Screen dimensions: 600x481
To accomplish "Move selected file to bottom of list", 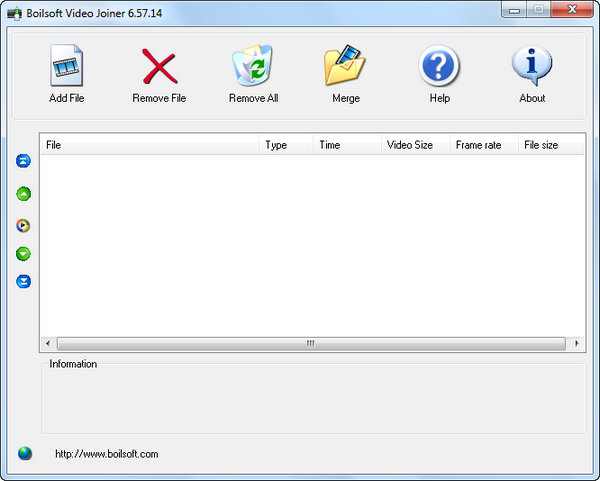I will [24, 282].
